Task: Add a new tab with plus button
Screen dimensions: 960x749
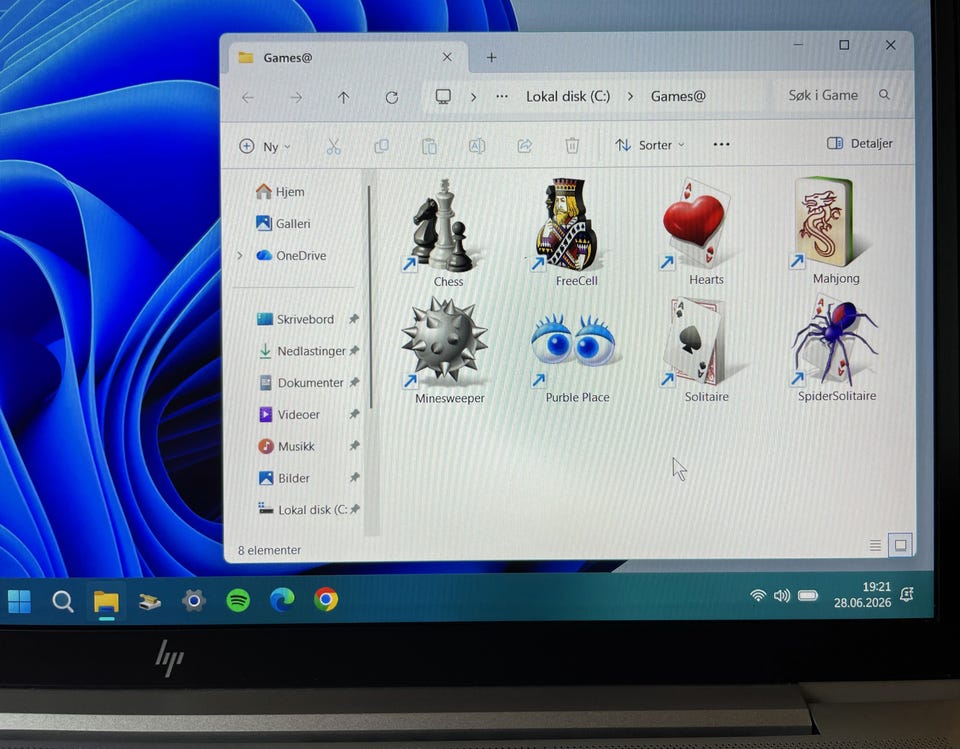Action: 491,58
